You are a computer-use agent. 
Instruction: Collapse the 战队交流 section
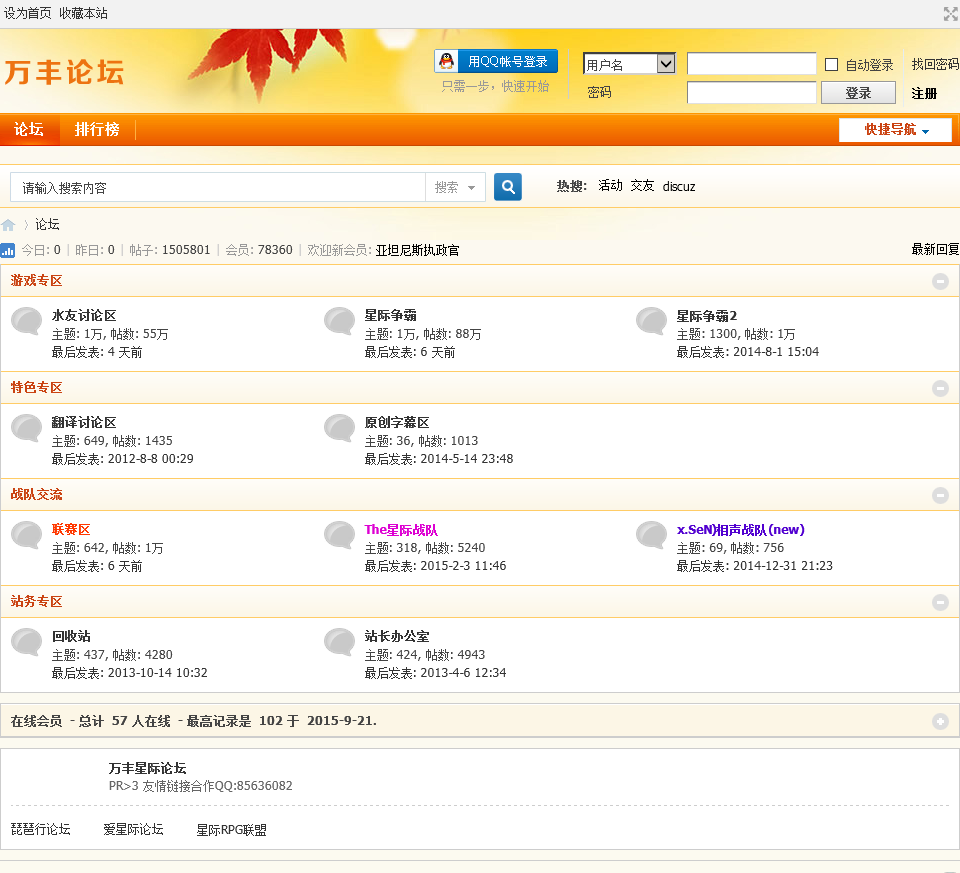940,495
